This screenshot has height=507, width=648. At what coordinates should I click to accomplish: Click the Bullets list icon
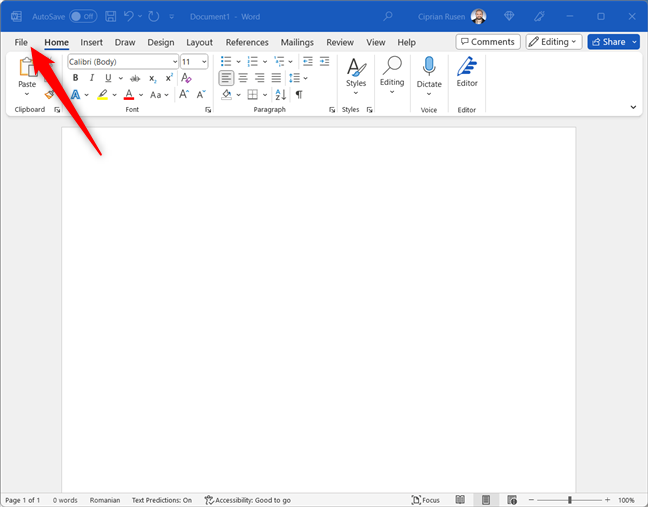(226, 62)
